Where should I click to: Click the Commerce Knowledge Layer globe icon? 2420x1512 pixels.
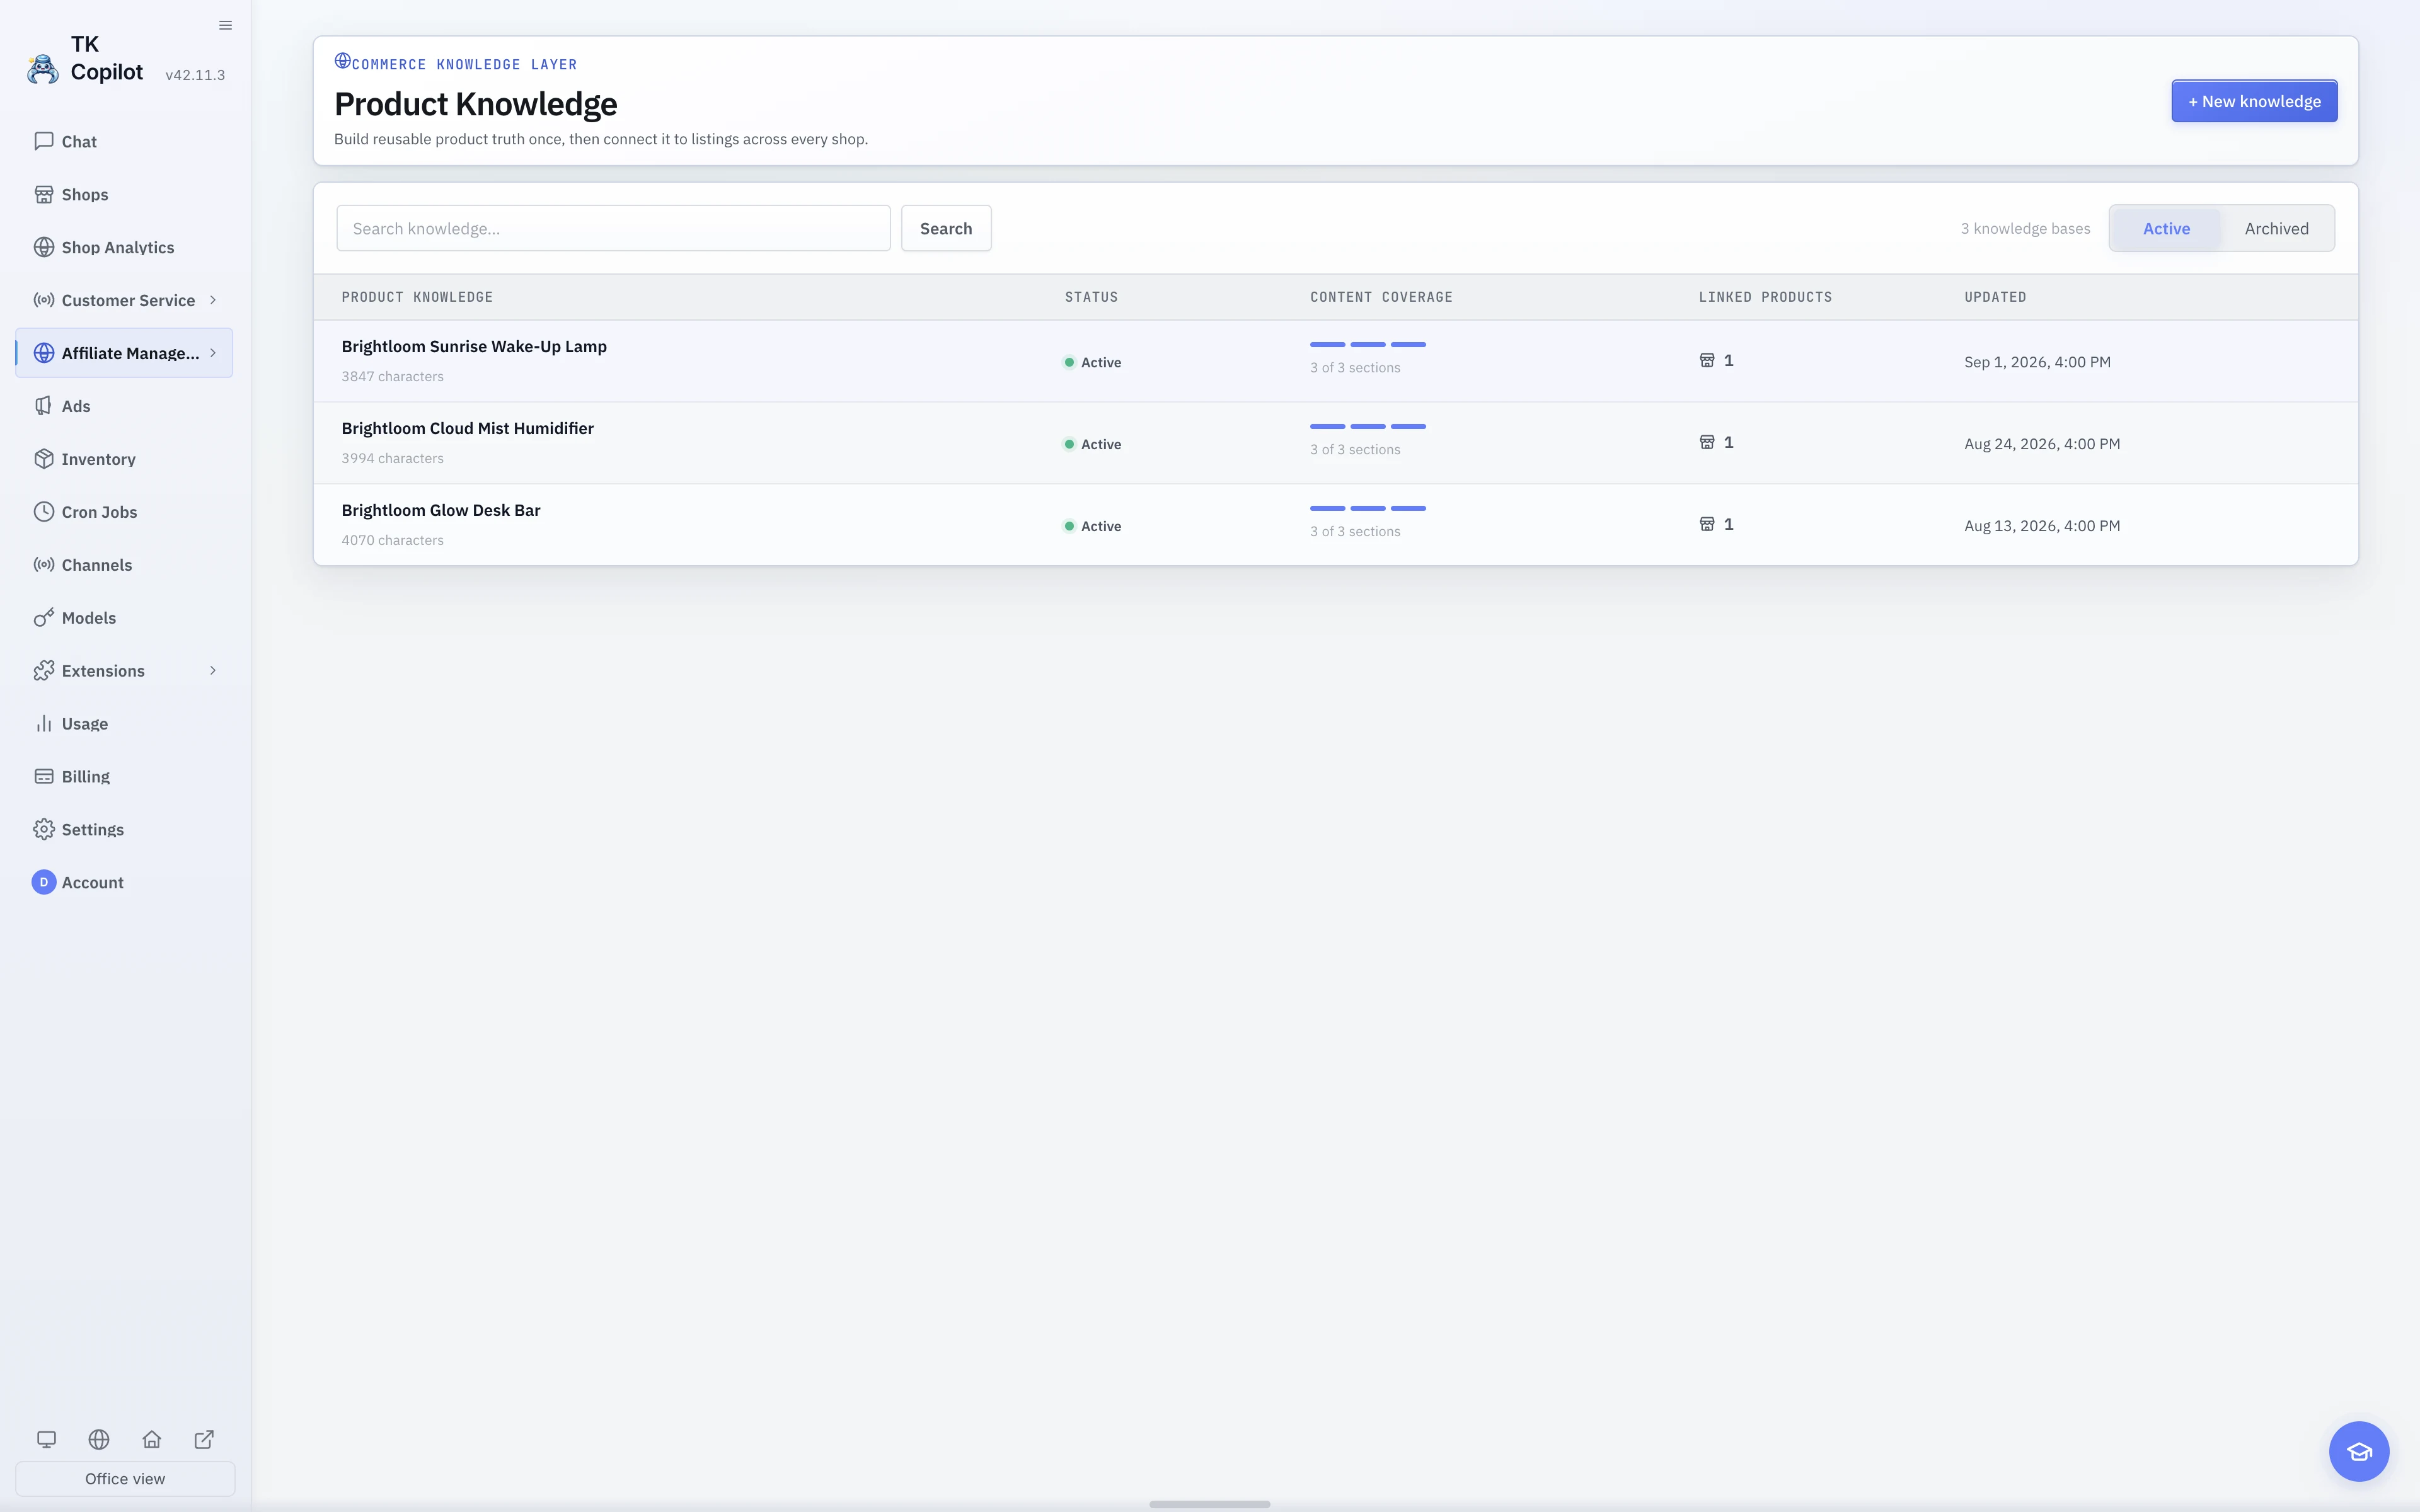342,61
